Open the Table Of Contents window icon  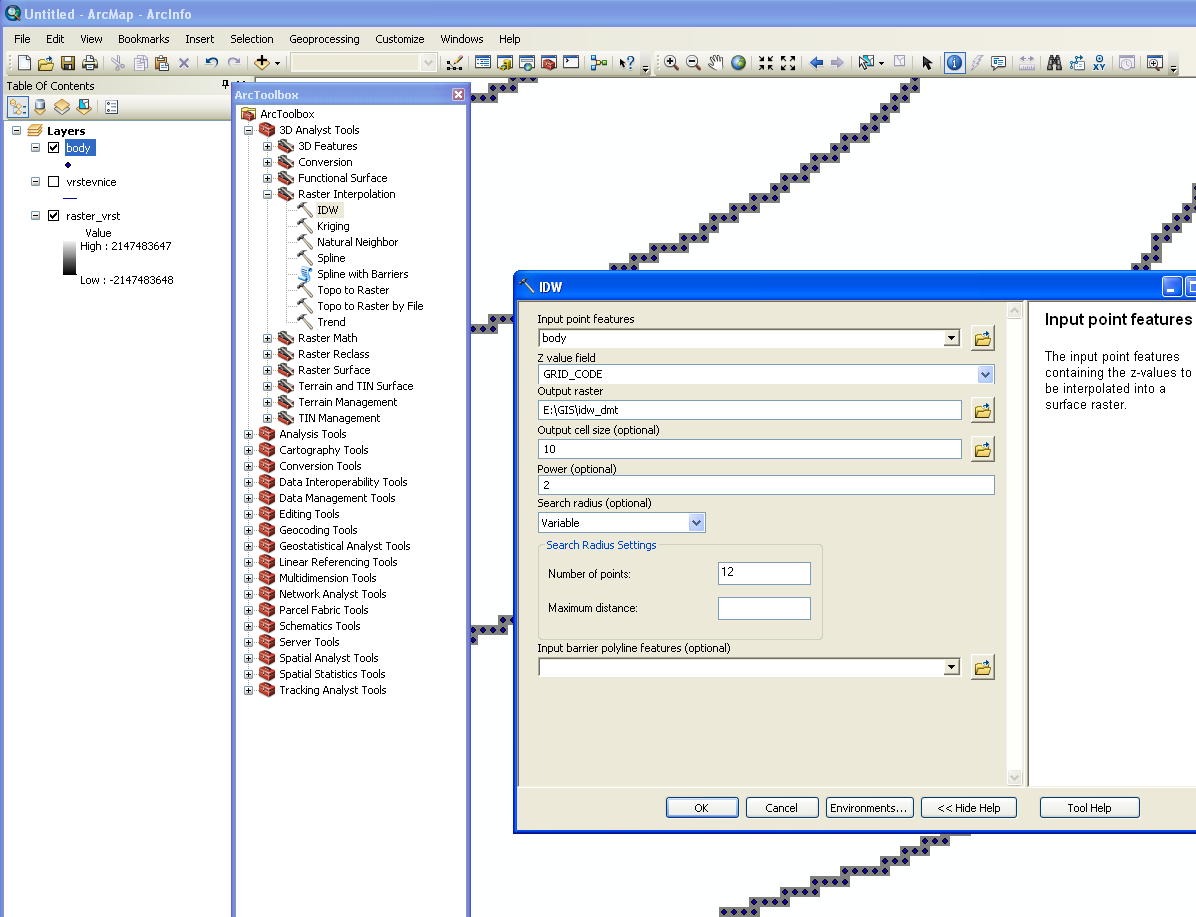(483, 63)
